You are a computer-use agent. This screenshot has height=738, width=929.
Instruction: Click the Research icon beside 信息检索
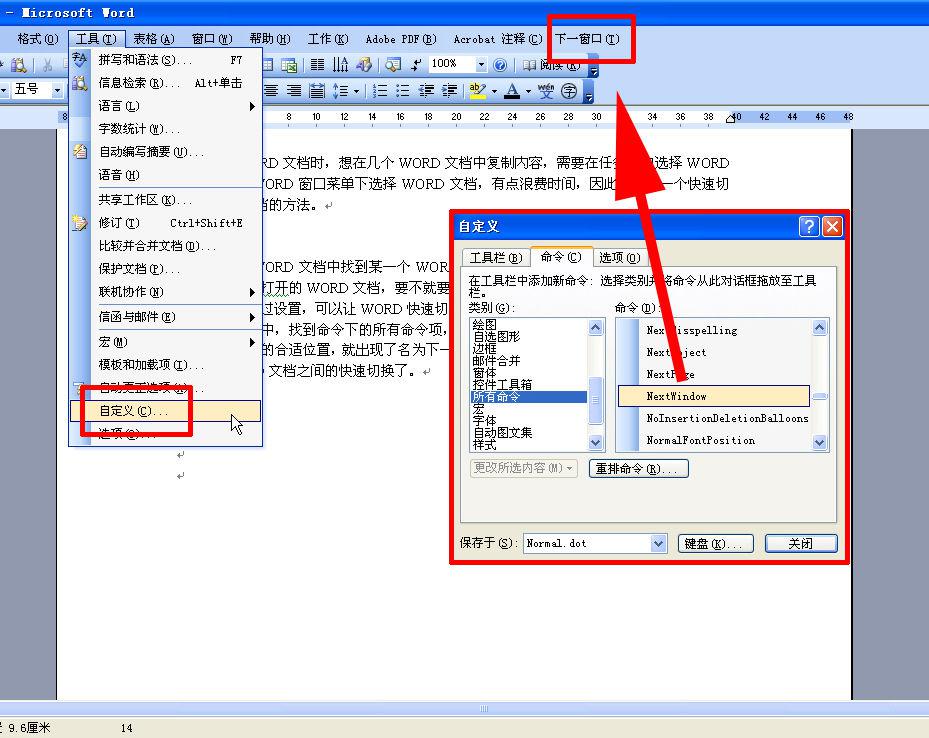pyautogui.click(x=79, y=83)
